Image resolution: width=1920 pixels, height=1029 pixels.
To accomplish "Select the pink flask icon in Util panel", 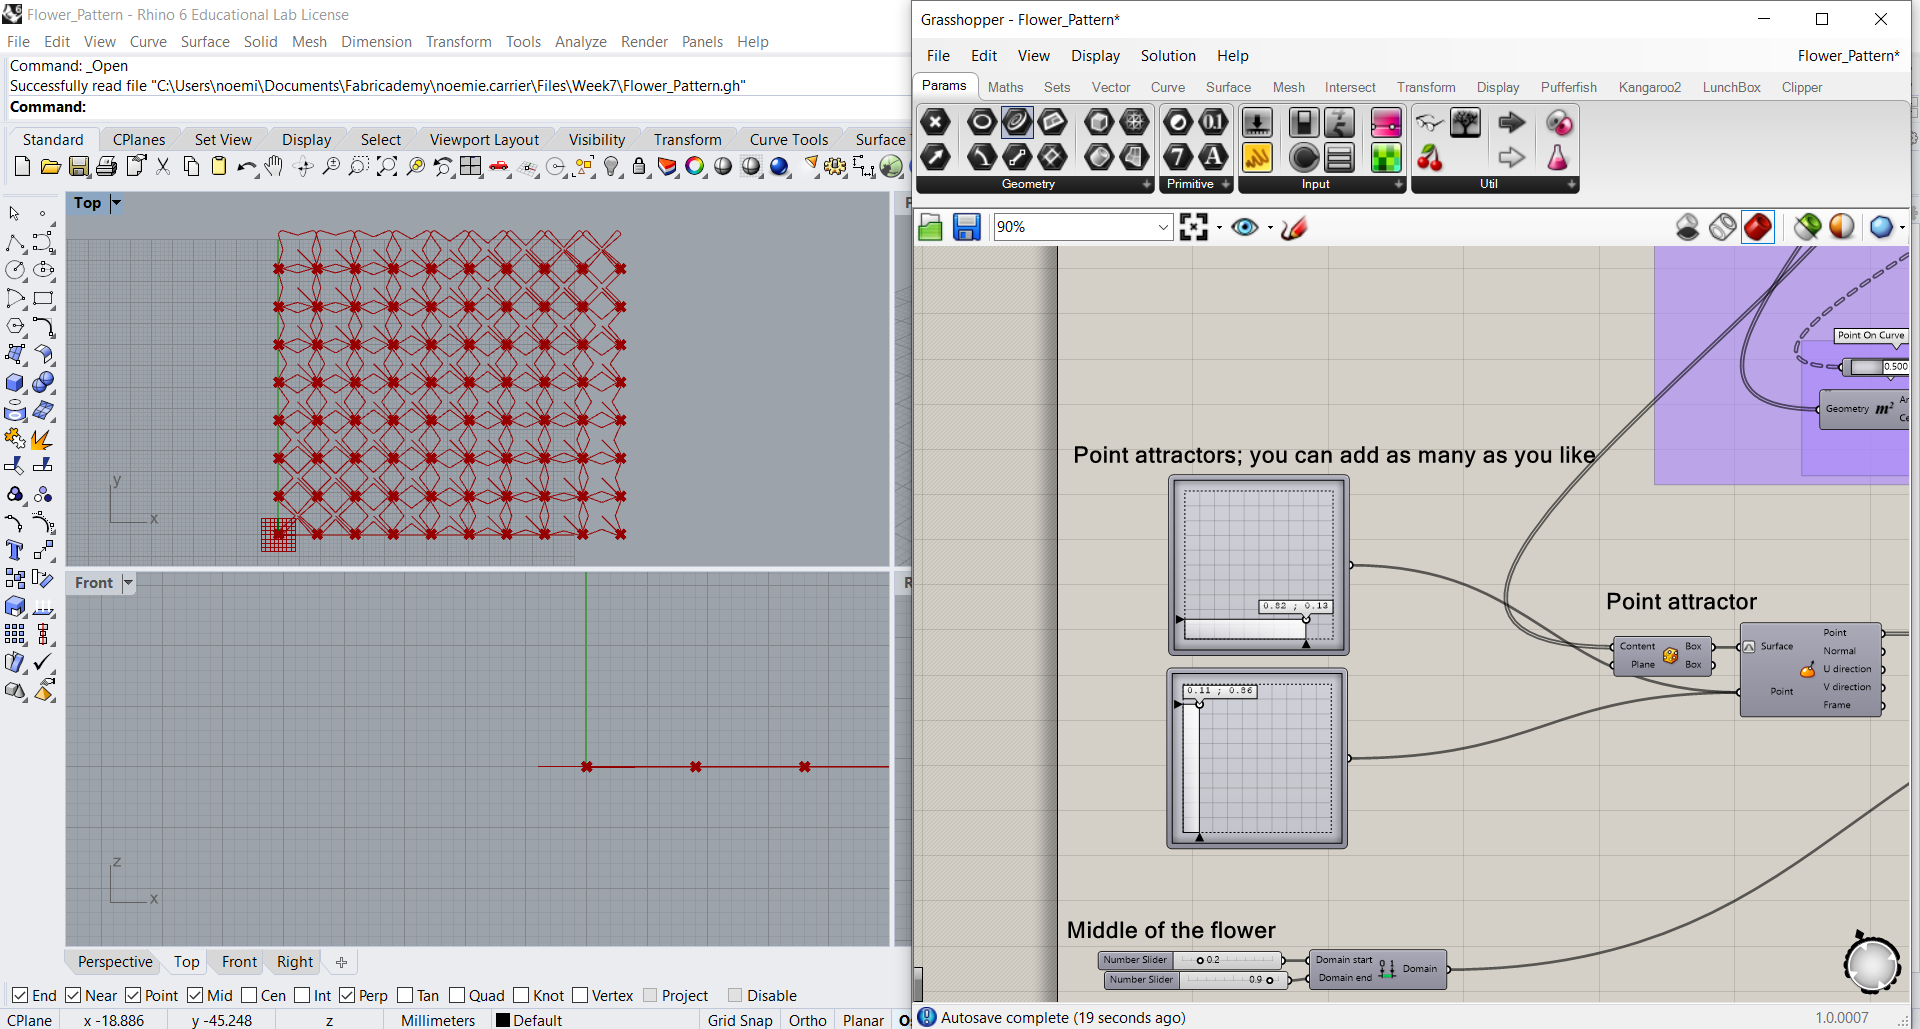I will (1557, 157).
